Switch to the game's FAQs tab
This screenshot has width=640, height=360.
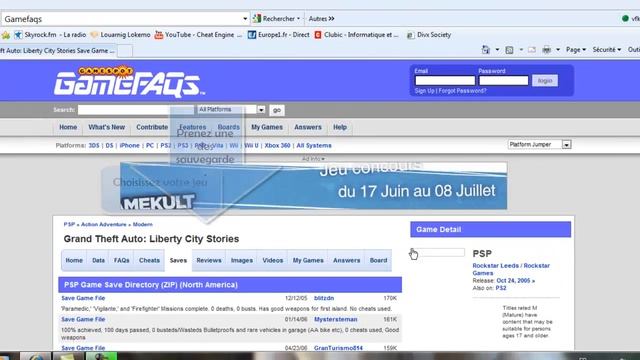coord(122,260)
